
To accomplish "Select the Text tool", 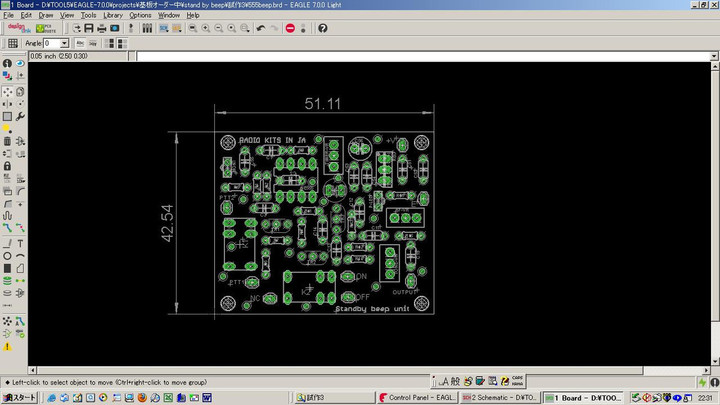I will (x=20, y=243).
